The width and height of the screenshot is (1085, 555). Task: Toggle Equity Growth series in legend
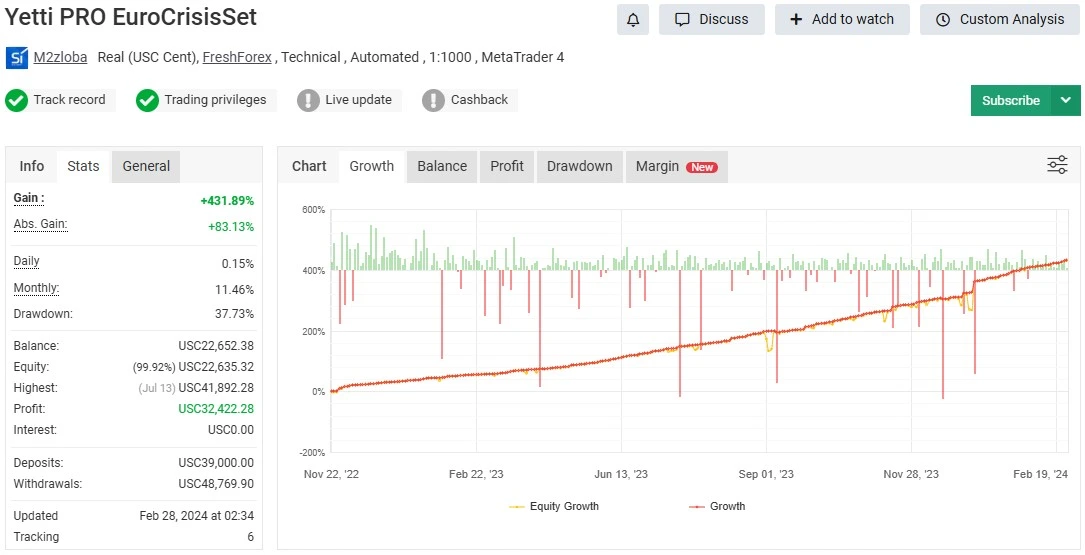point(554,507)
